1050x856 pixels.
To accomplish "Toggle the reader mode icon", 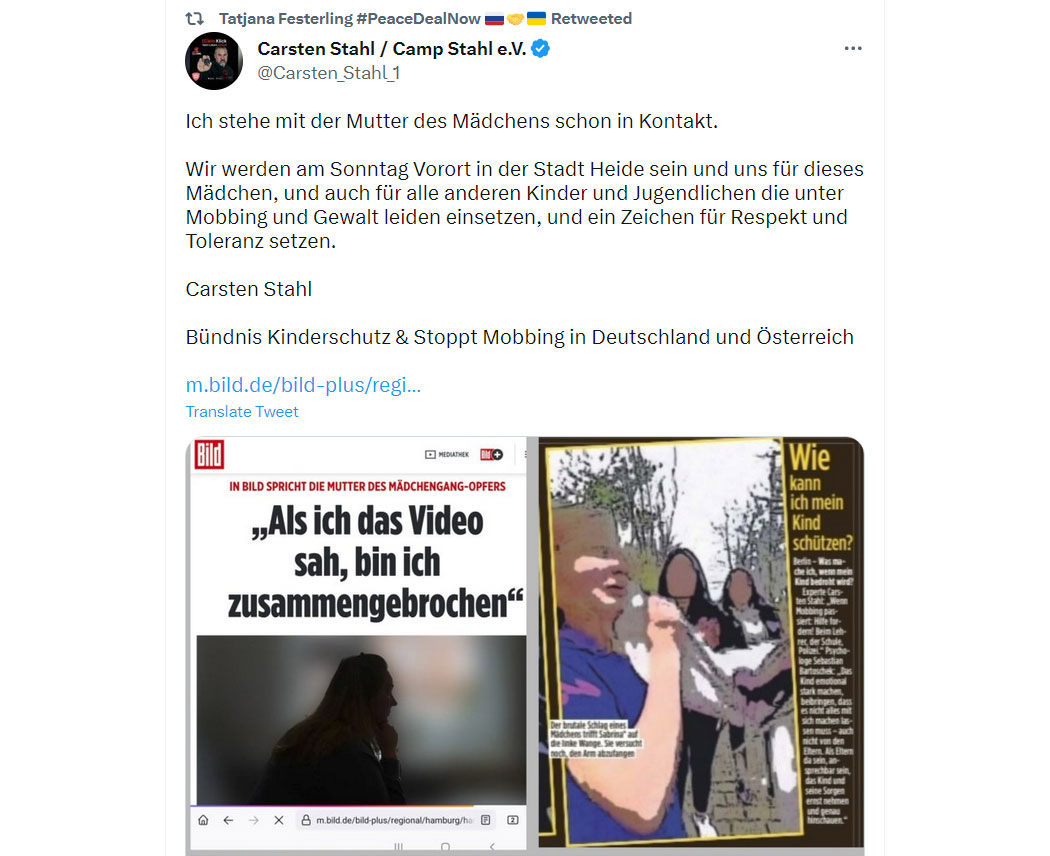I will pyautogui.click(x=486, y=820).
